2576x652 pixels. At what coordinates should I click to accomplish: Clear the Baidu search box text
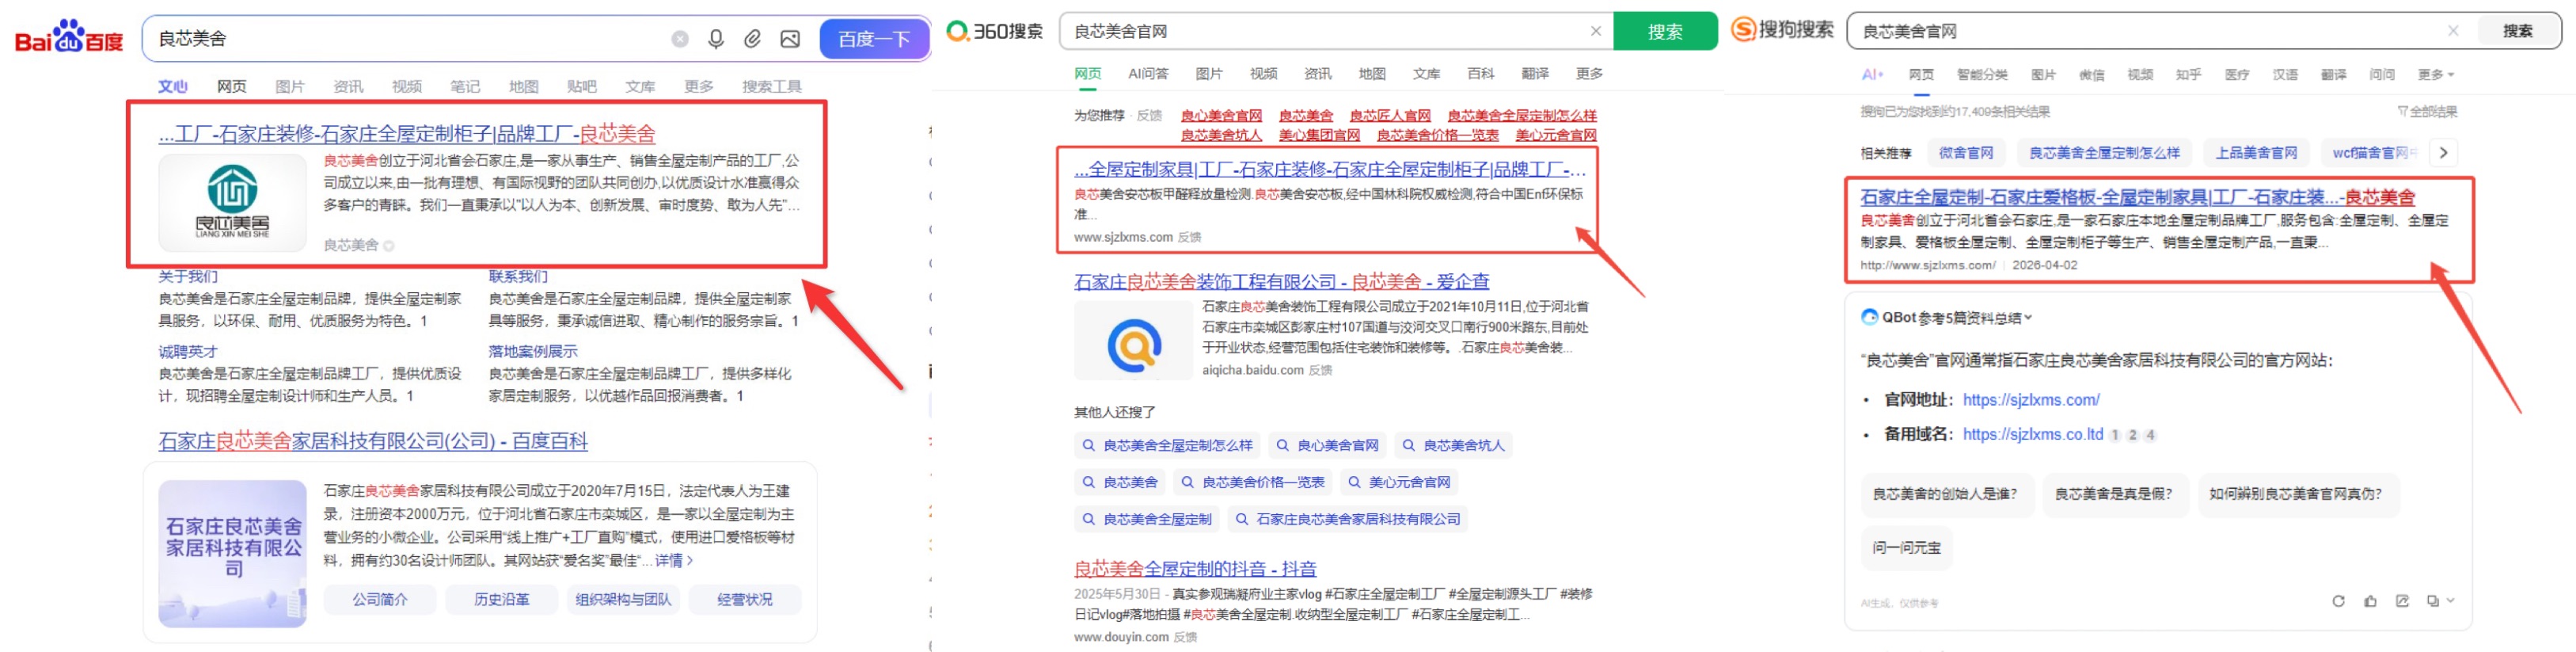[680, 39]
